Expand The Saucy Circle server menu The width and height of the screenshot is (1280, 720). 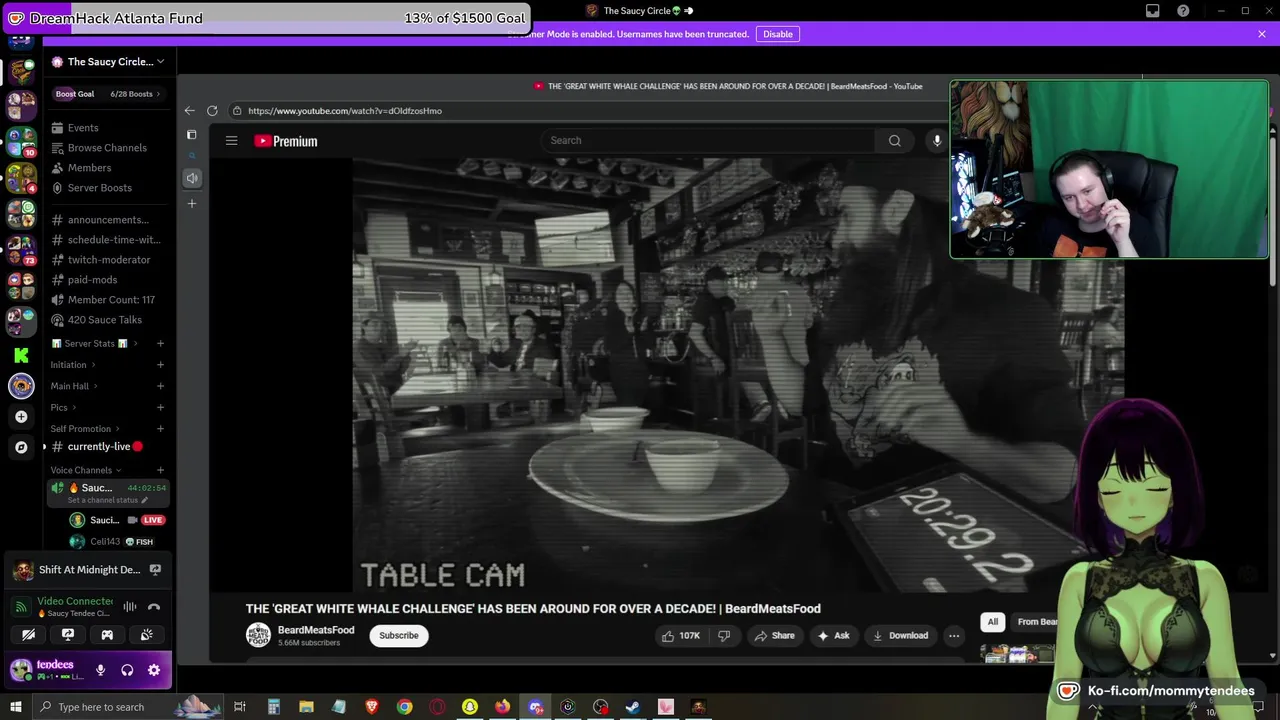(110, 62)
